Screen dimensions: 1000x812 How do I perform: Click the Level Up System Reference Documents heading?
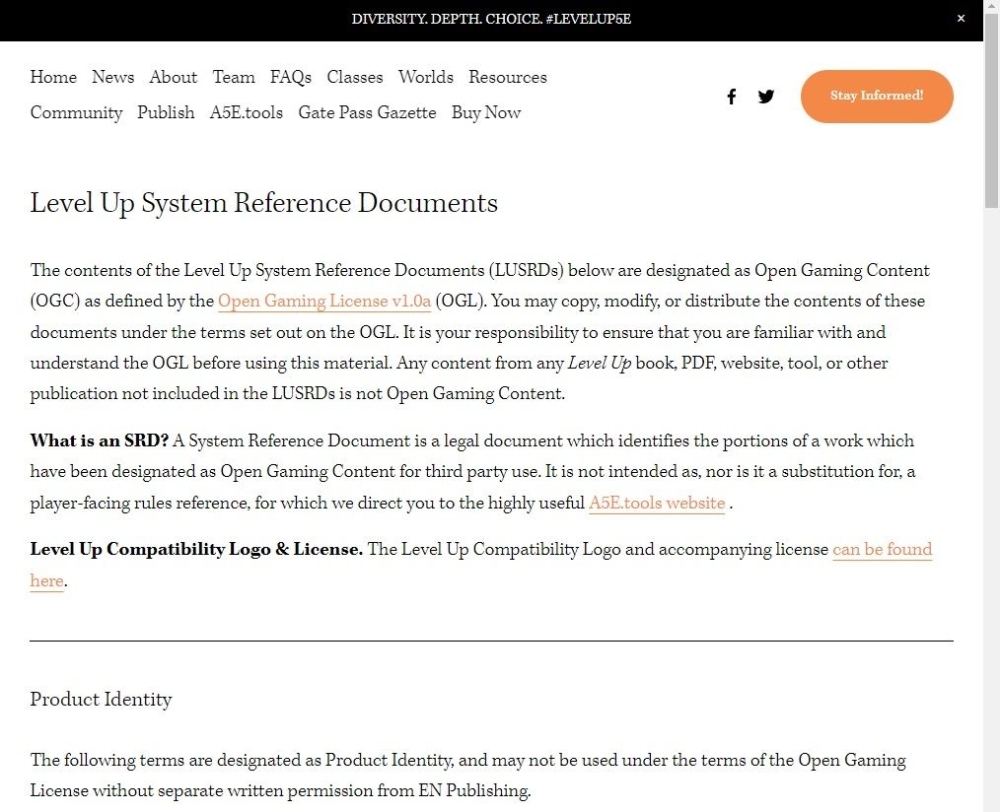263,203
